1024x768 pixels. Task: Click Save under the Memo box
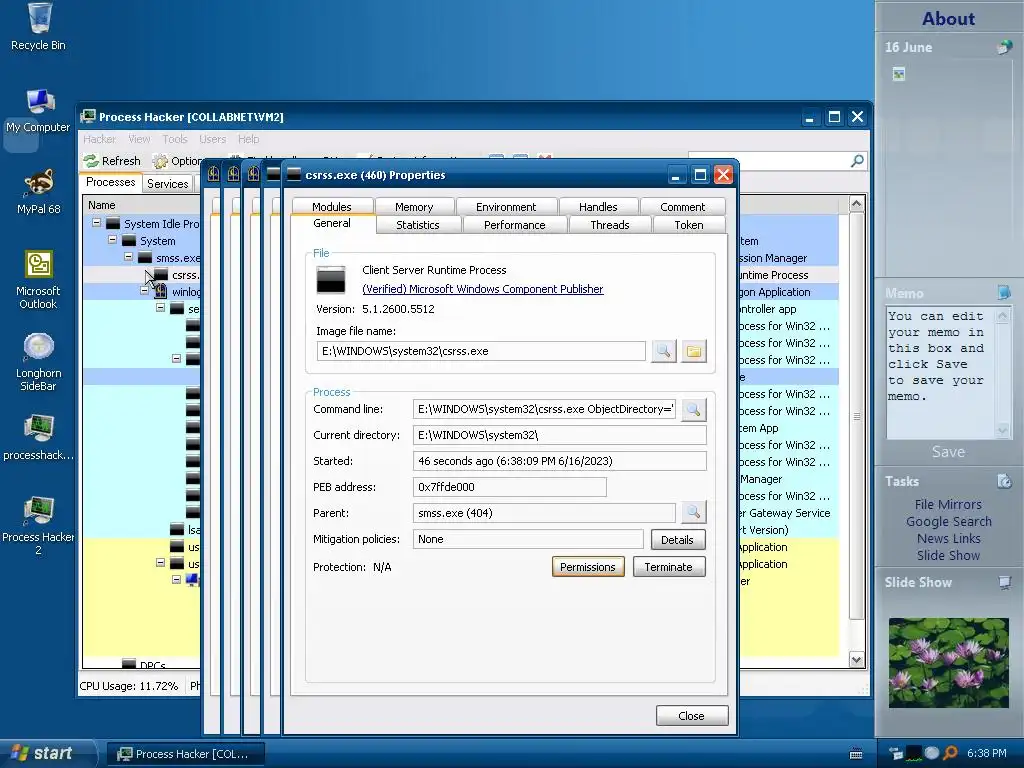pyautogui.click(x=948, y=452)
